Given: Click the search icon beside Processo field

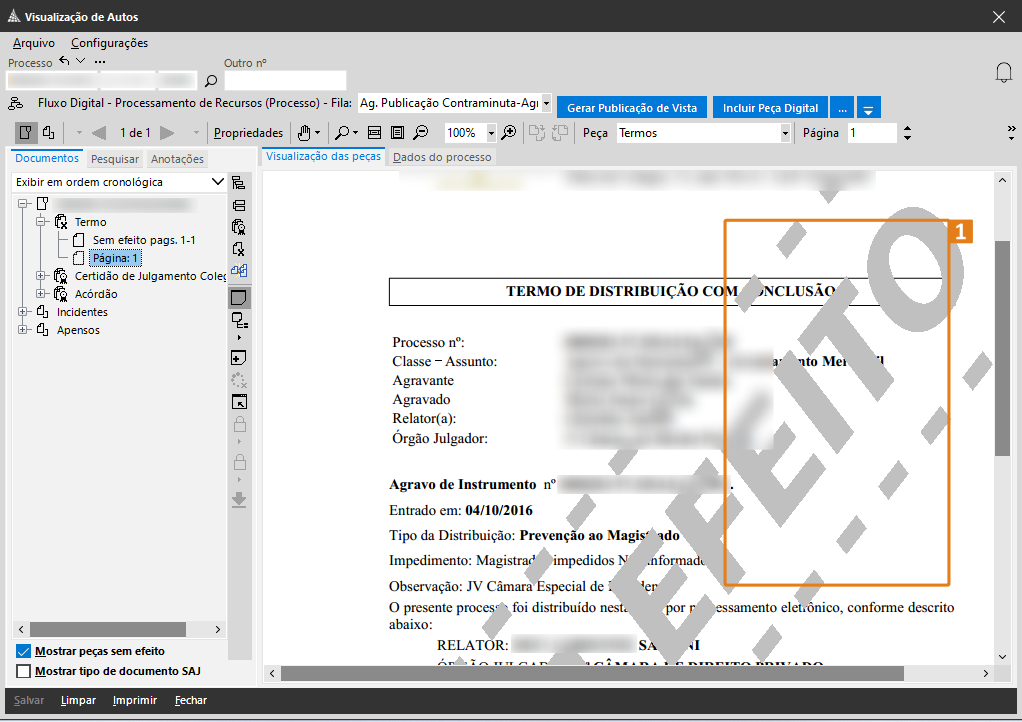Looking at the screenshot, I should tap(211, 81).
